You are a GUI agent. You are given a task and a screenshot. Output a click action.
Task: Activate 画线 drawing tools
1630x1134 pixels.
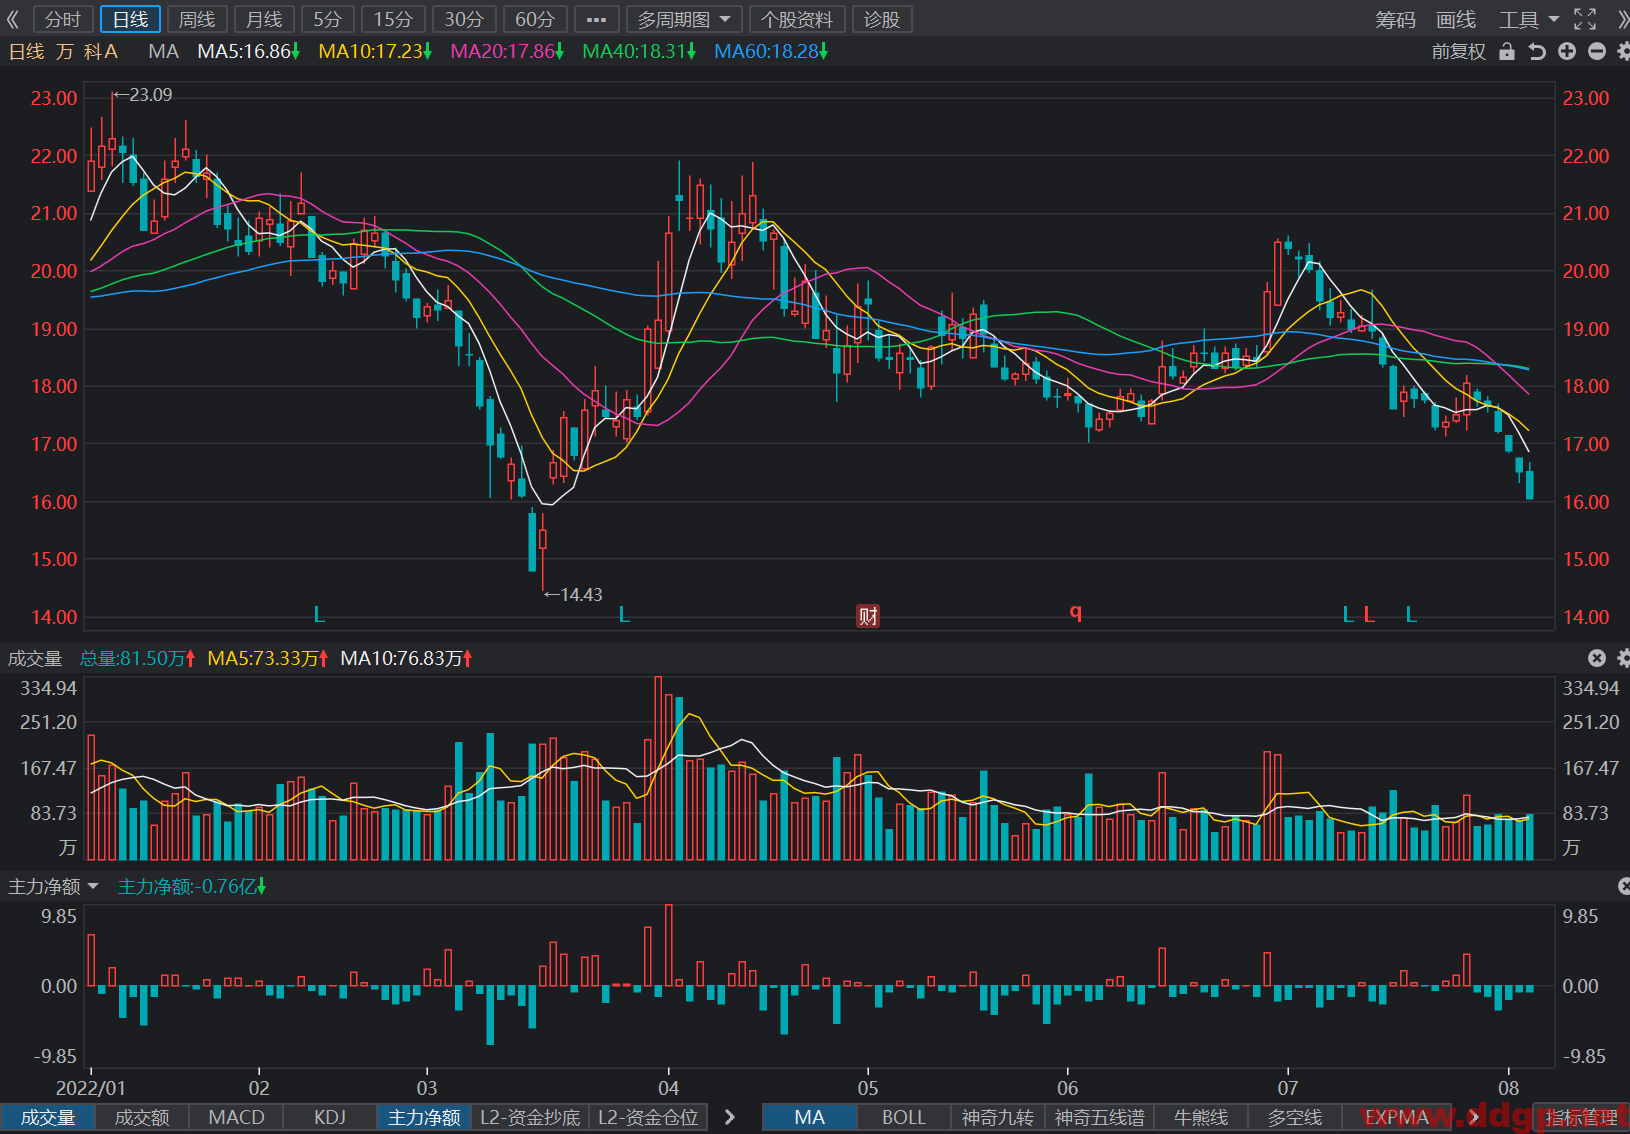pos(1456,19)
